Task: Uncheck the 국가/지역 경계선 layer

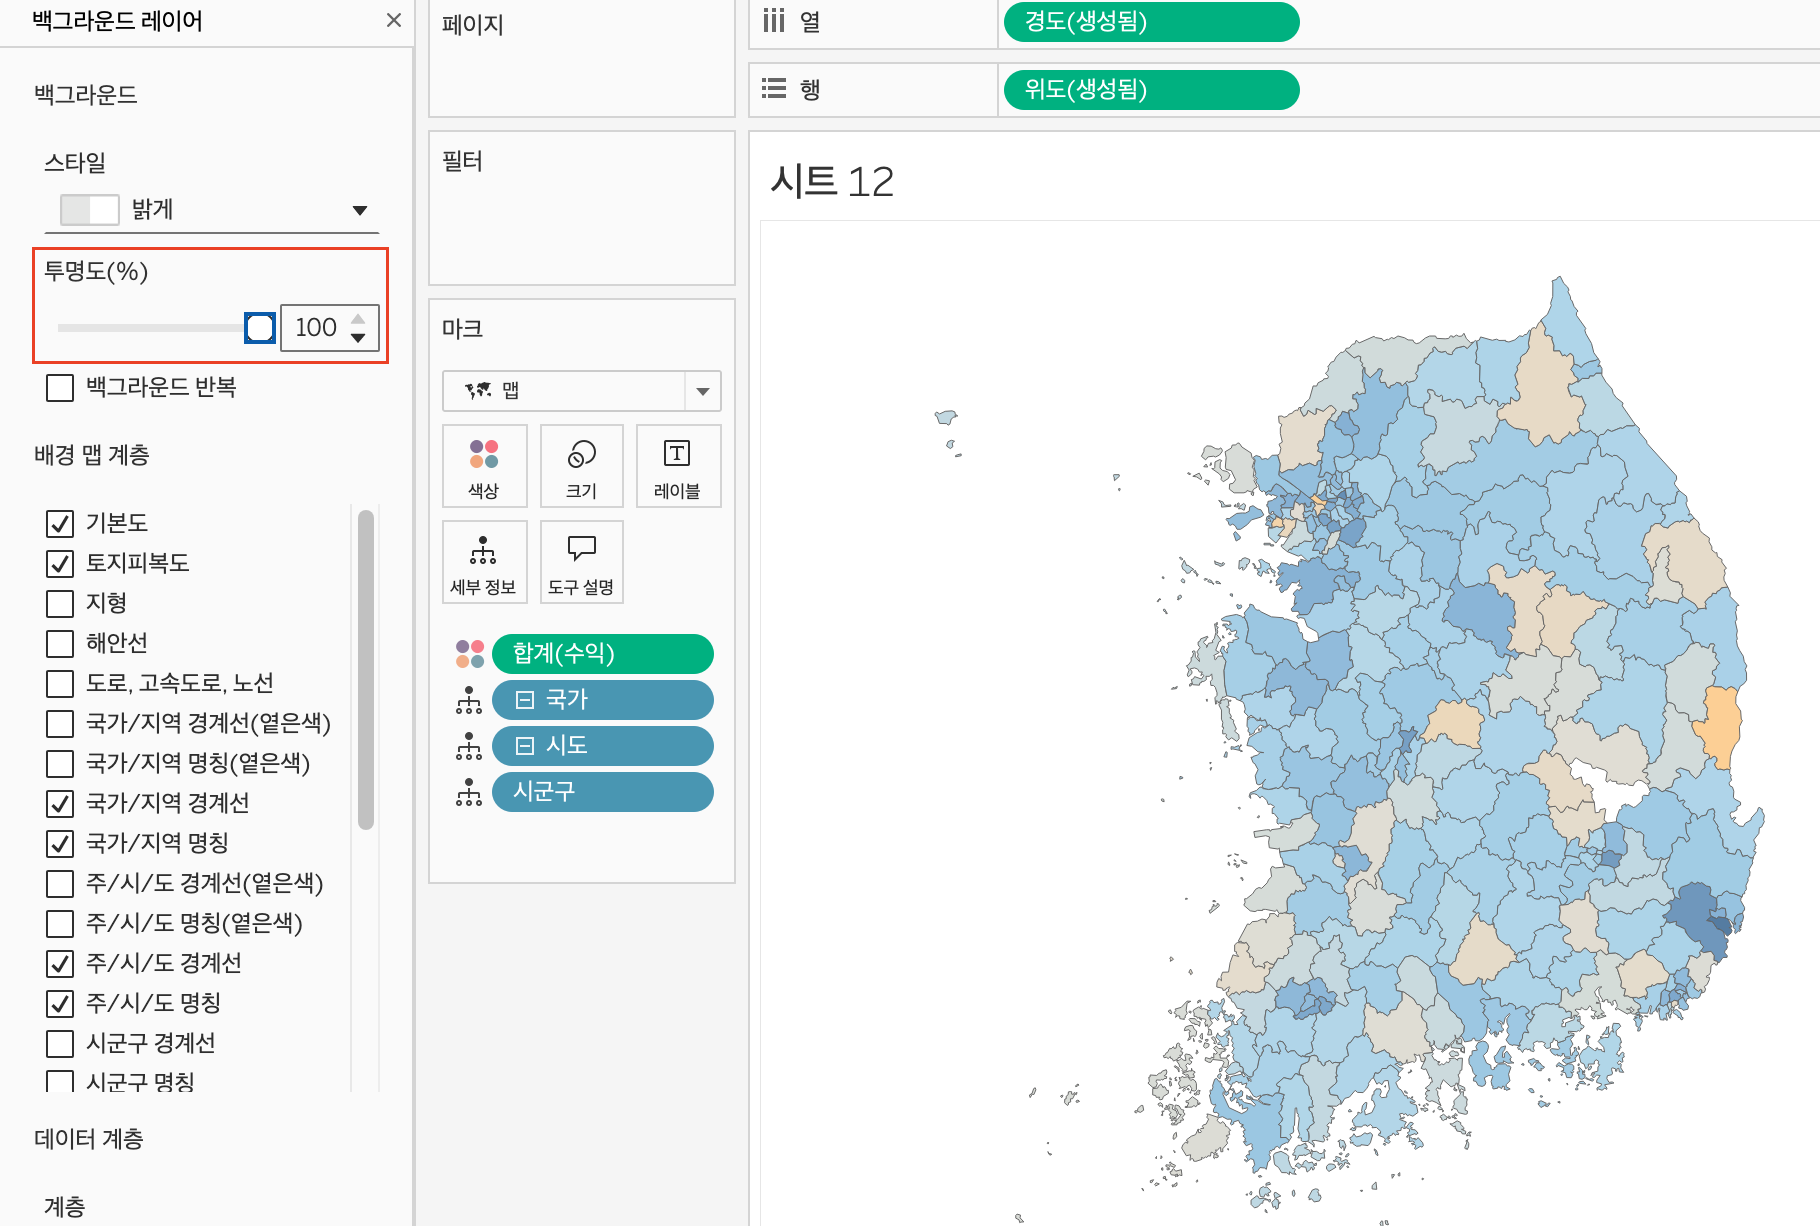Action: 60,803
